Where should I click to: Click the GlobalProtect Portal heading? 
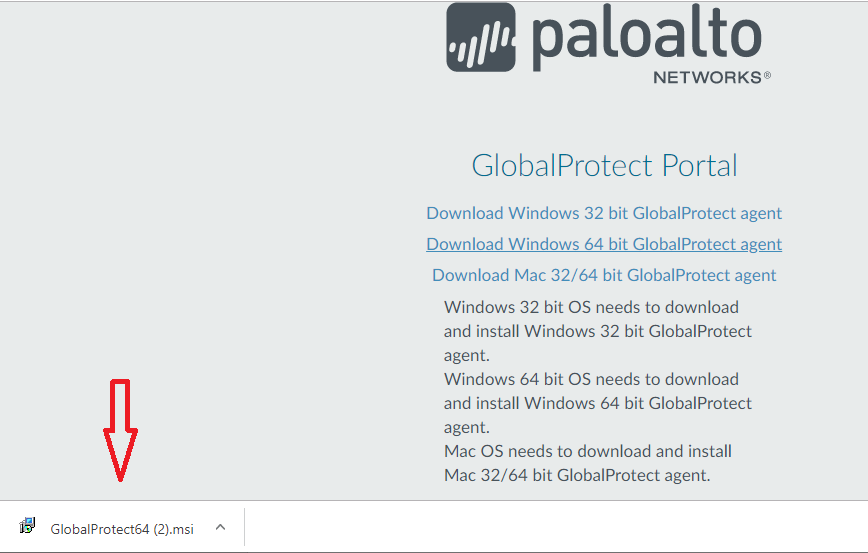pyautogui.click(x=604, y=165)
